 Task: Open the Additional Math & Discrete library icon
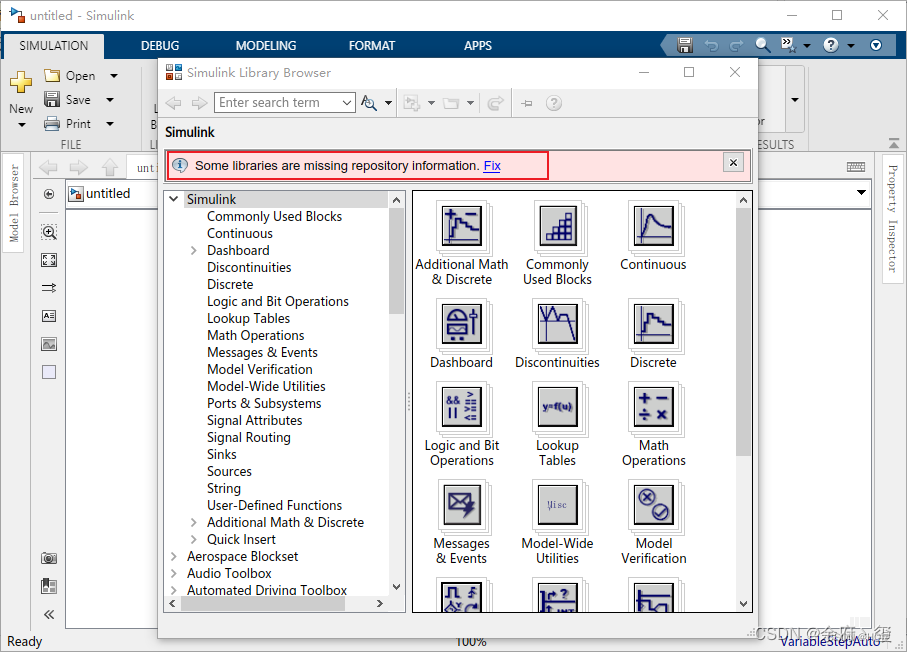click(462, 226)
